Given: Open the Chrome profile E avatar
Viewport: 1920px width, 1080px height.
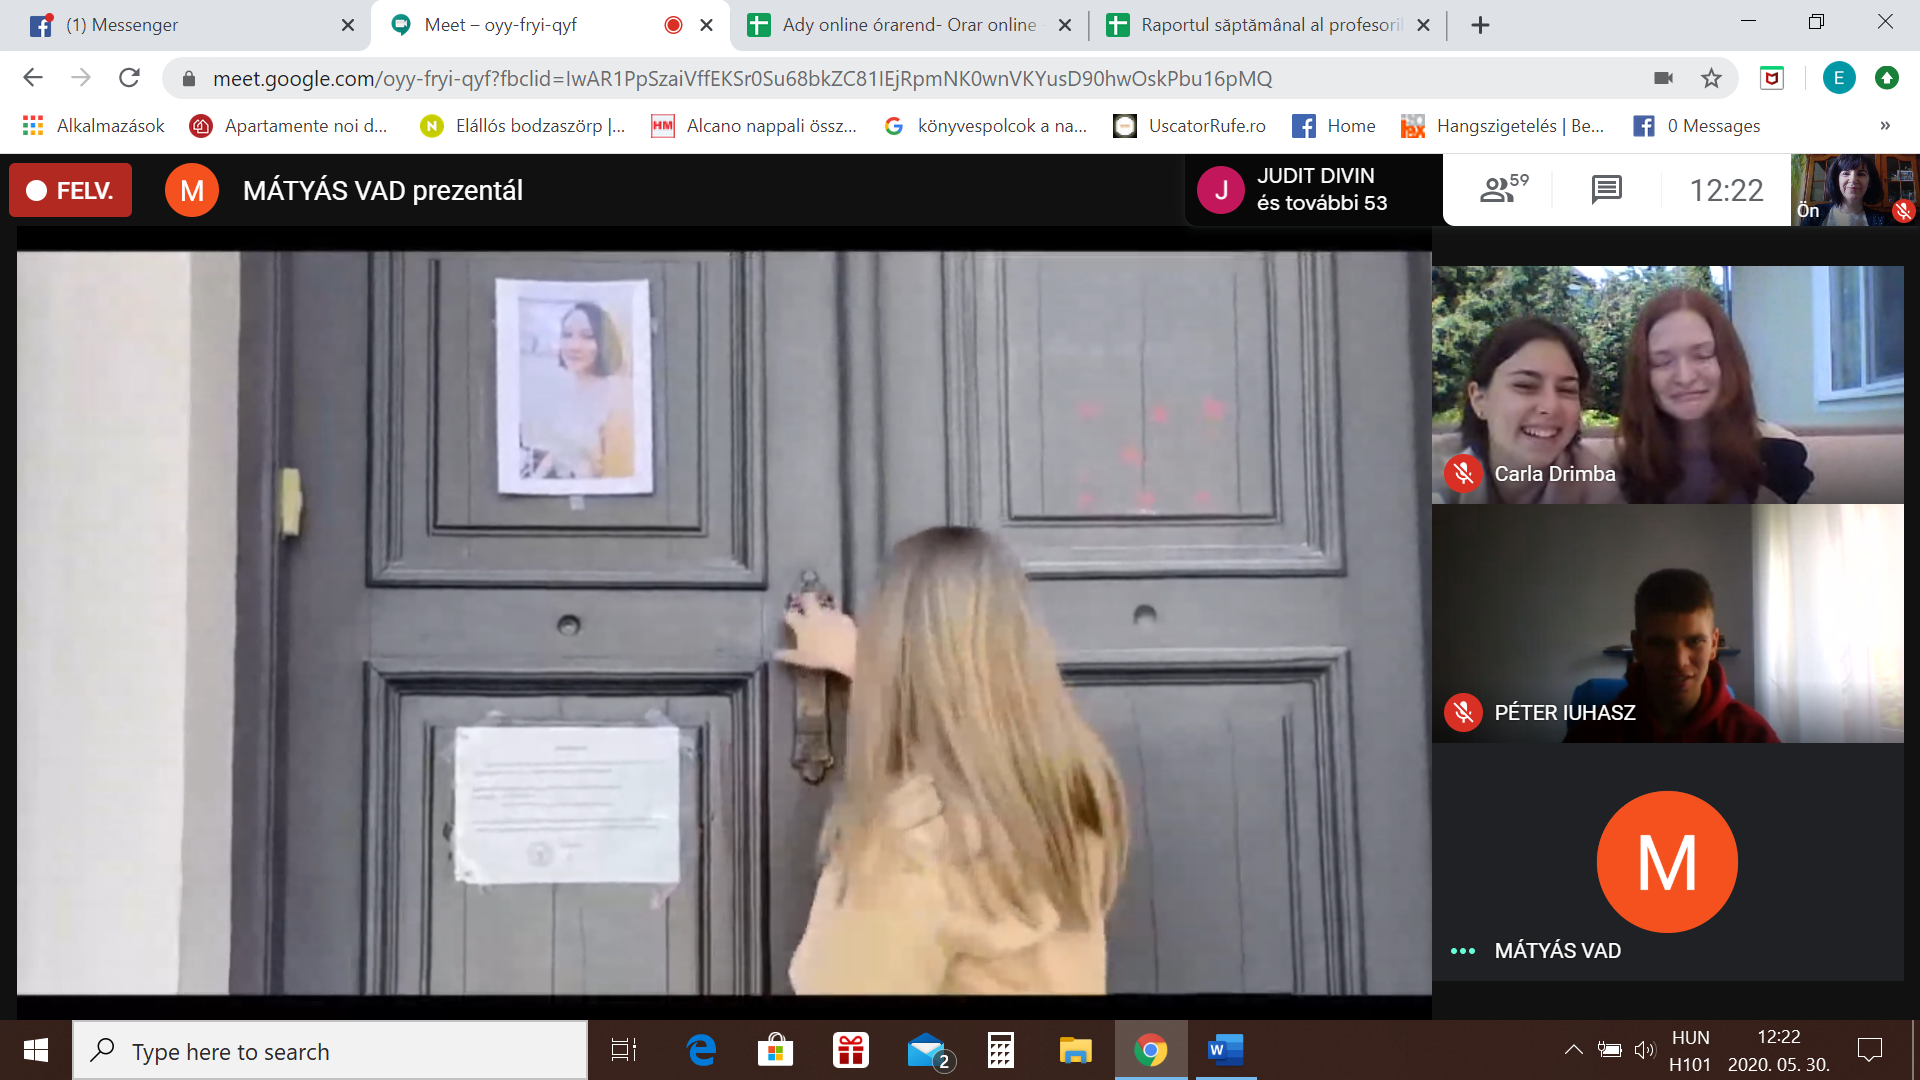Looking at the screenshot, I should point(1838,78).
